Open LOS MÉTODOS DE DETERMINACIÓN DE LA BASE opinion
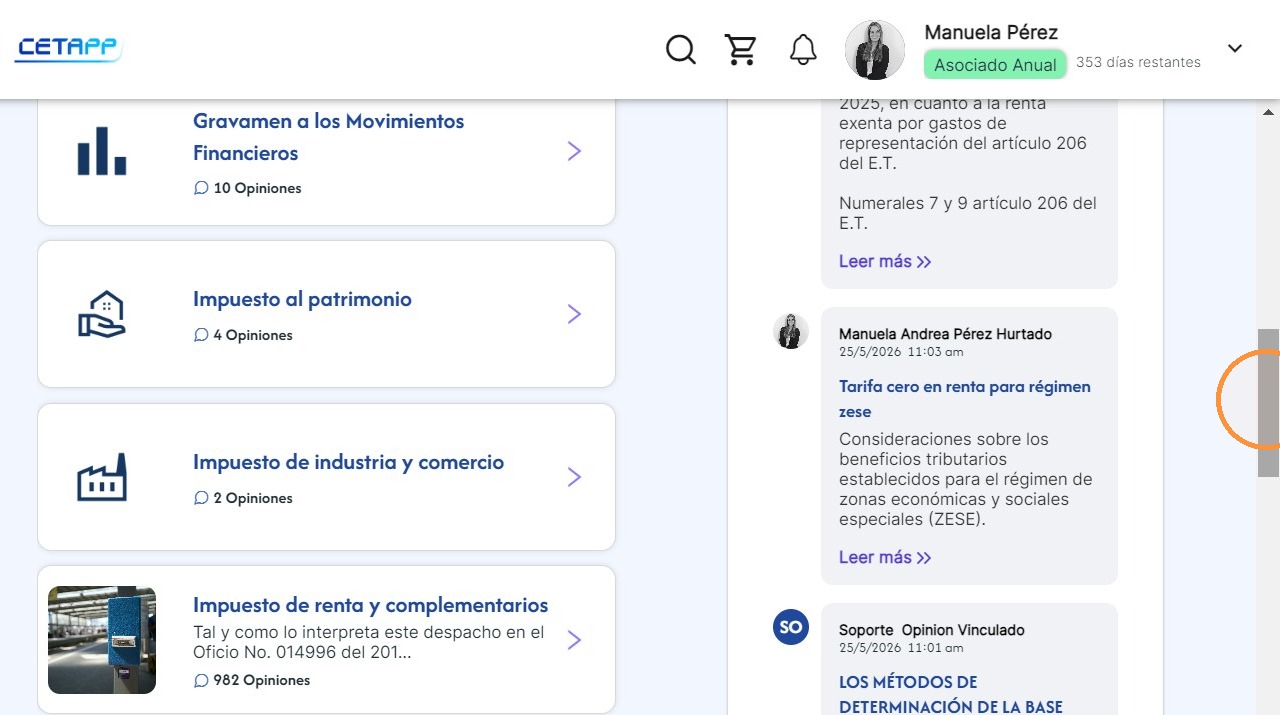Image resolution: width=1280 pixels, height=715 pixels. [950, 695]
